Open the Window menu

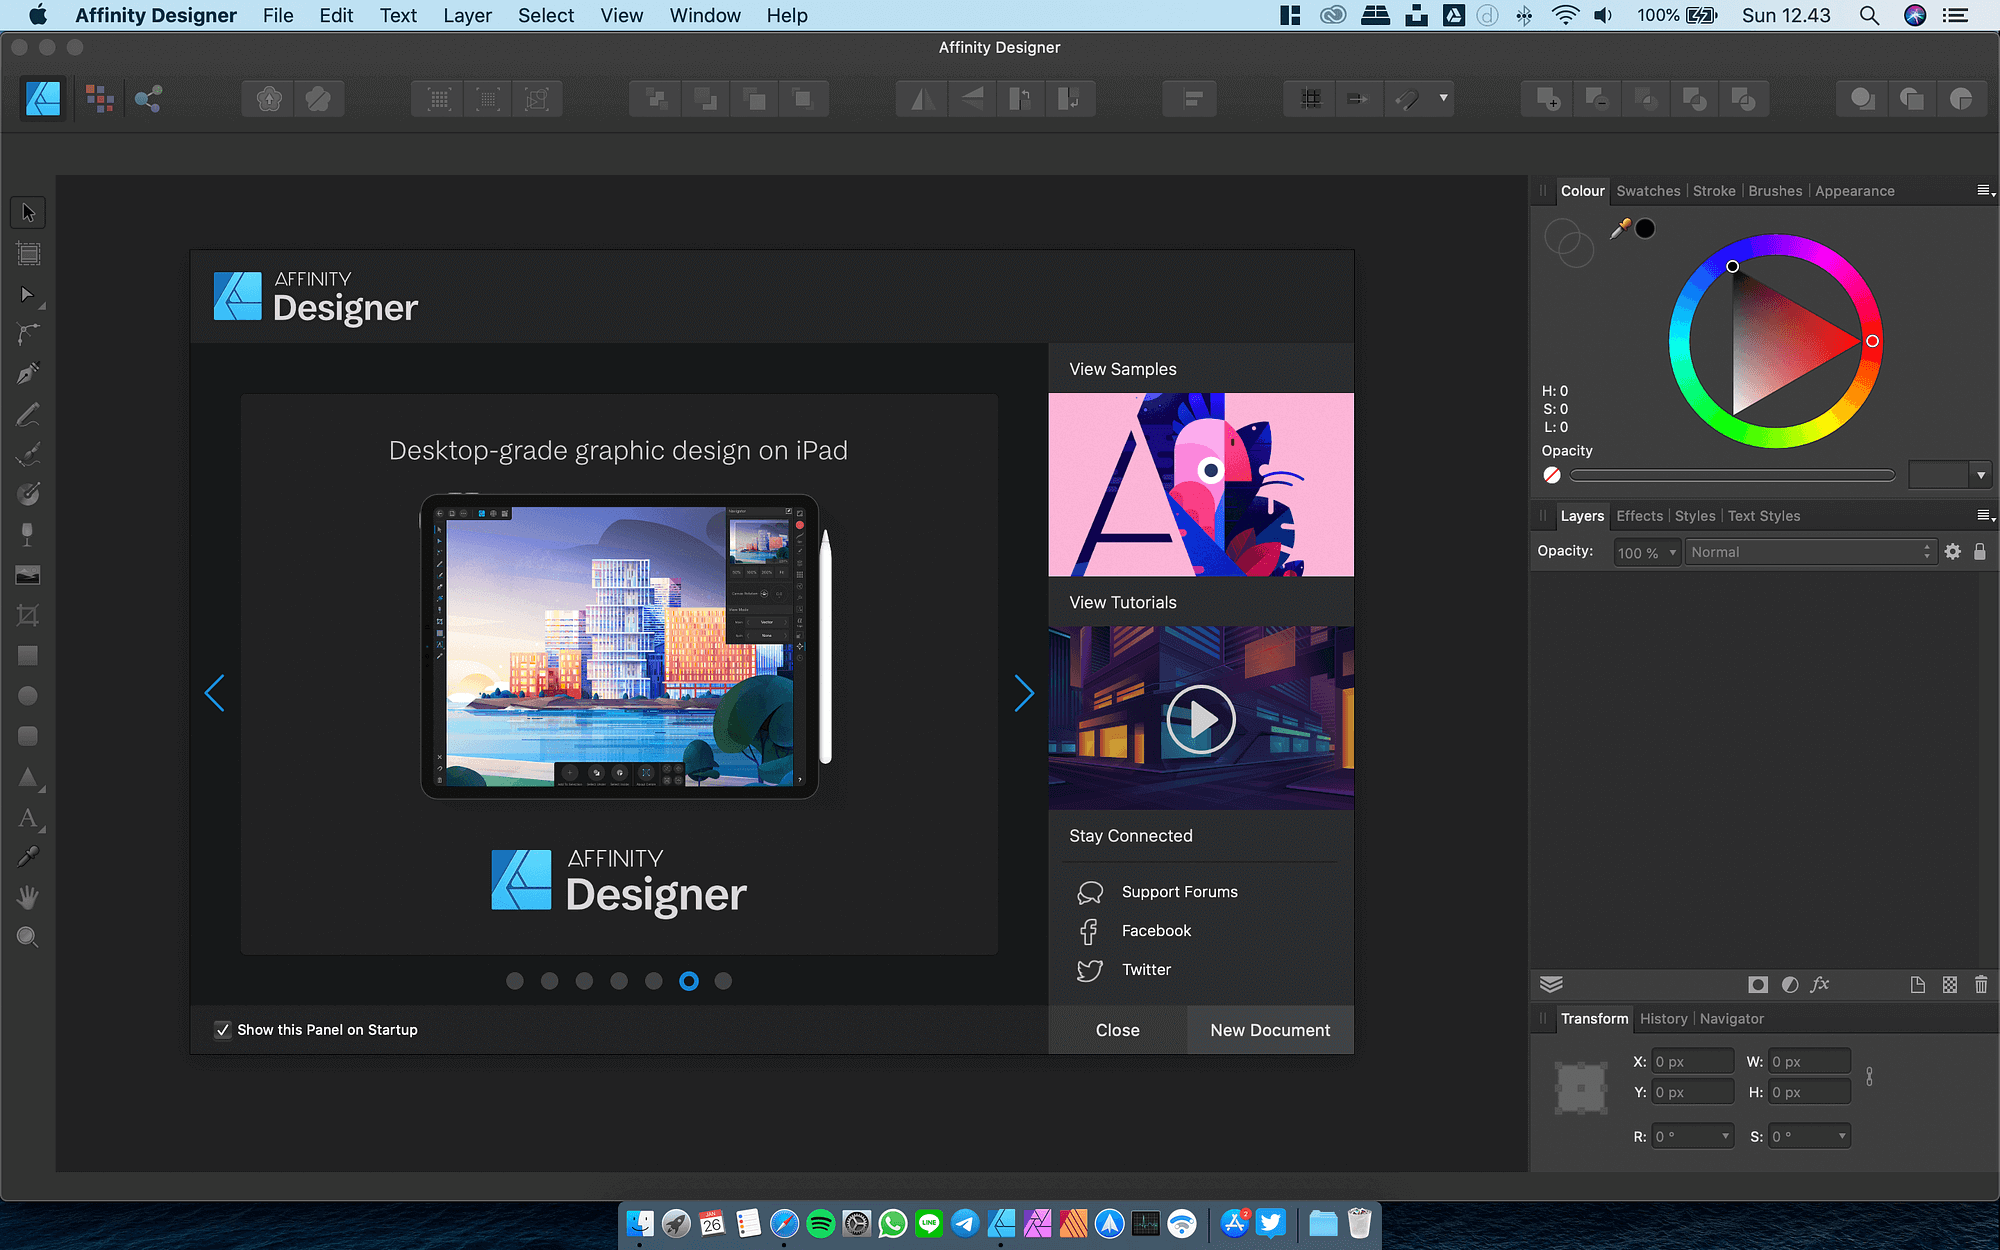click(704, 15)
